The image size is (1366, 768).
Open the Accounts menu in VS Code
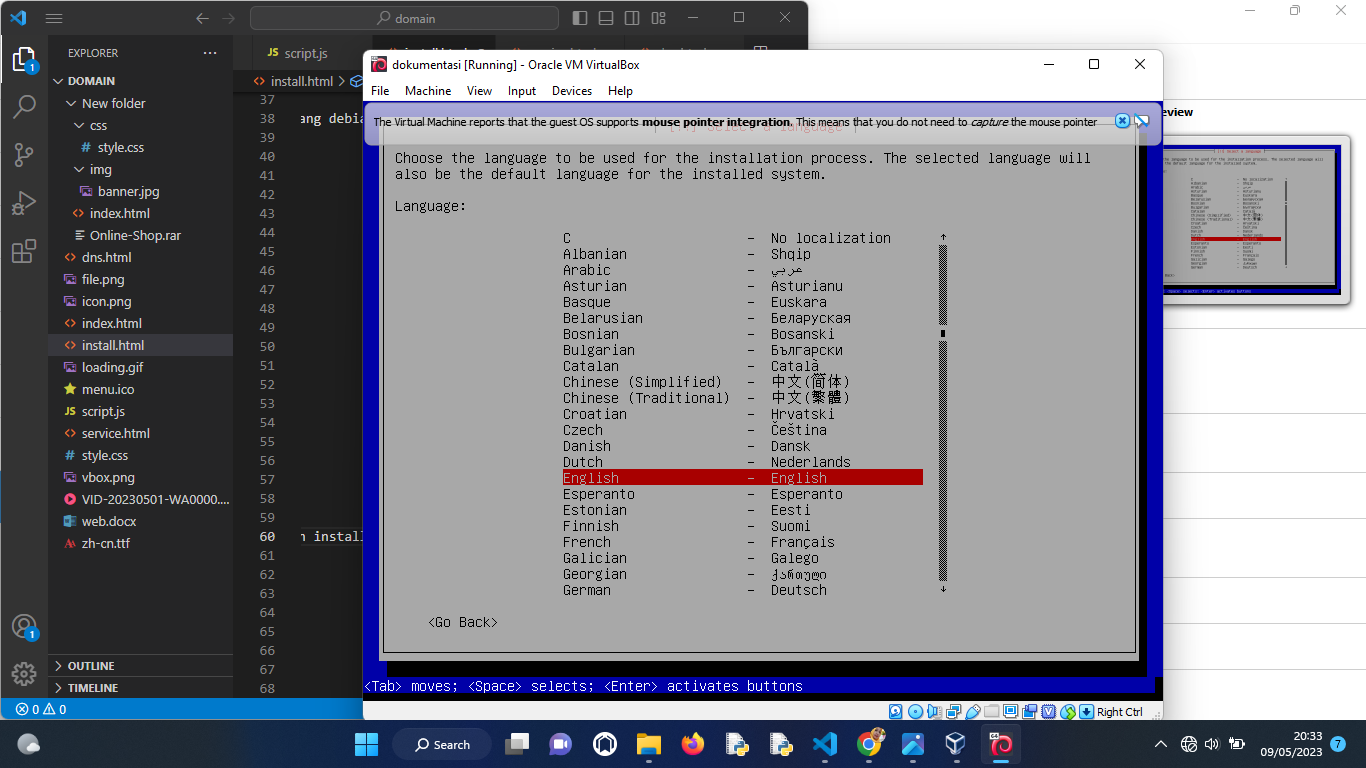[24, 627]
